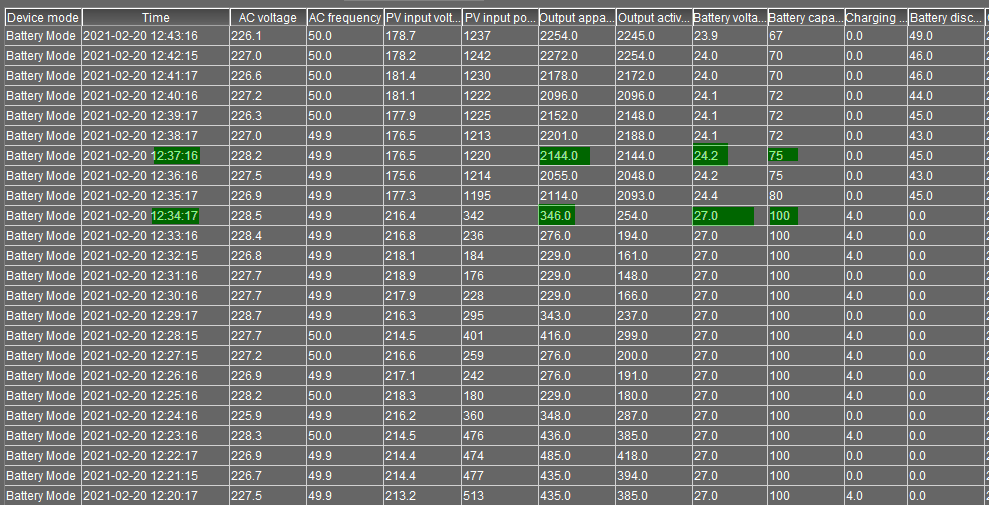Click the 2021-02-20 12:20:17 timestamp cell
989x505 pixels.
[140, 496]
